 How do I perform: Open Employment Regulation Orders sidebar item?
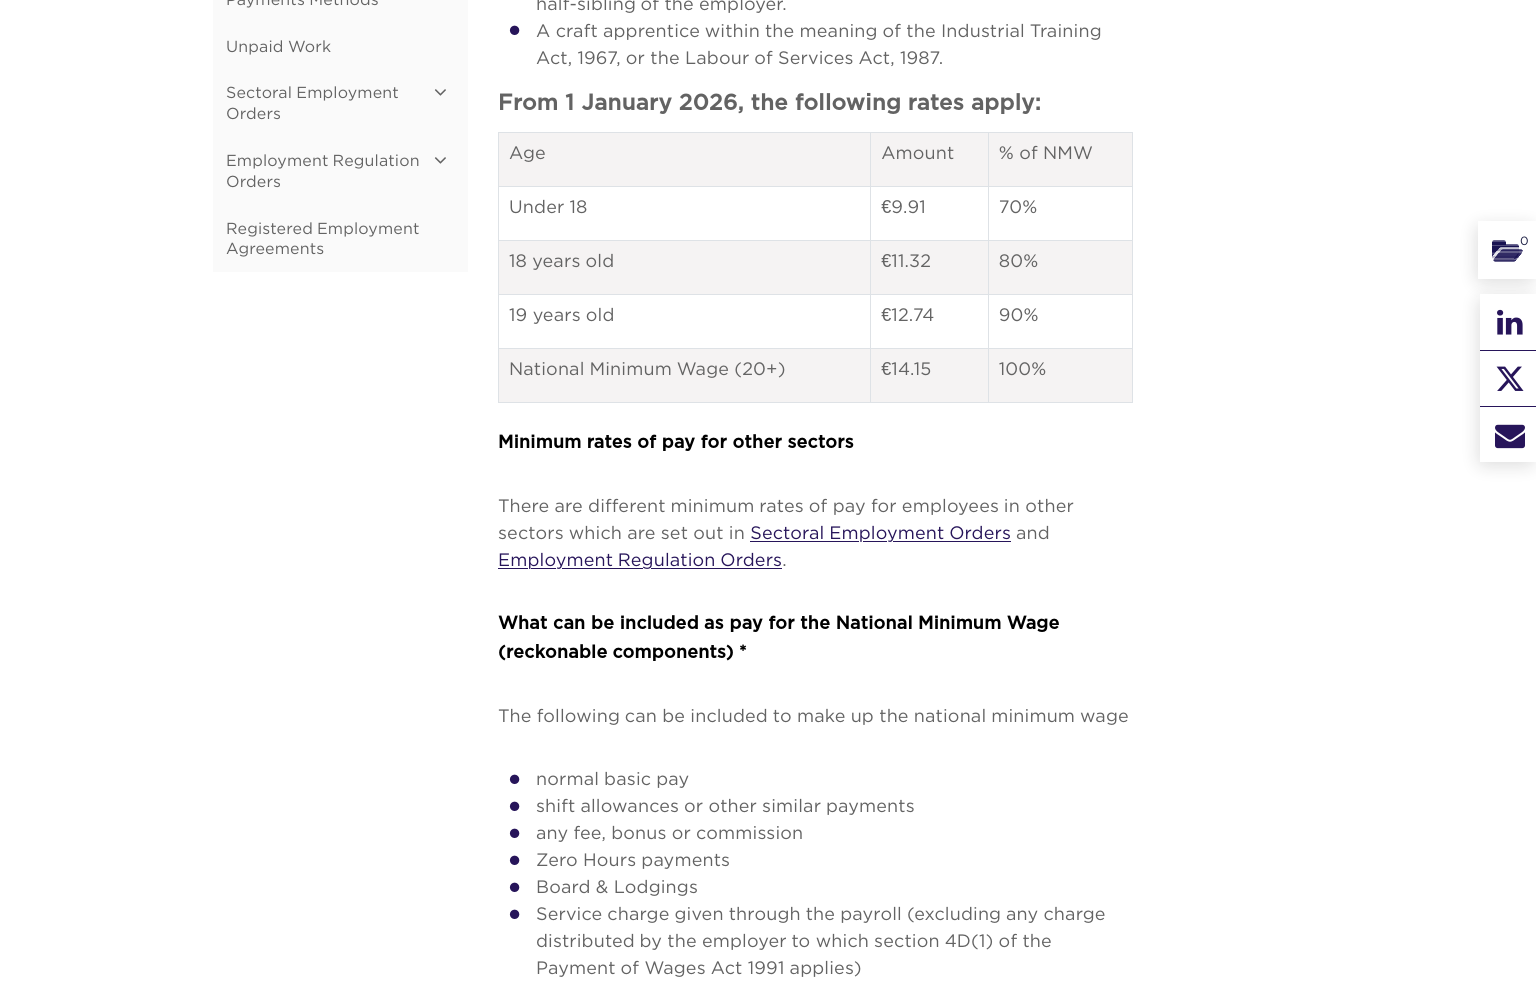[322, 171]
